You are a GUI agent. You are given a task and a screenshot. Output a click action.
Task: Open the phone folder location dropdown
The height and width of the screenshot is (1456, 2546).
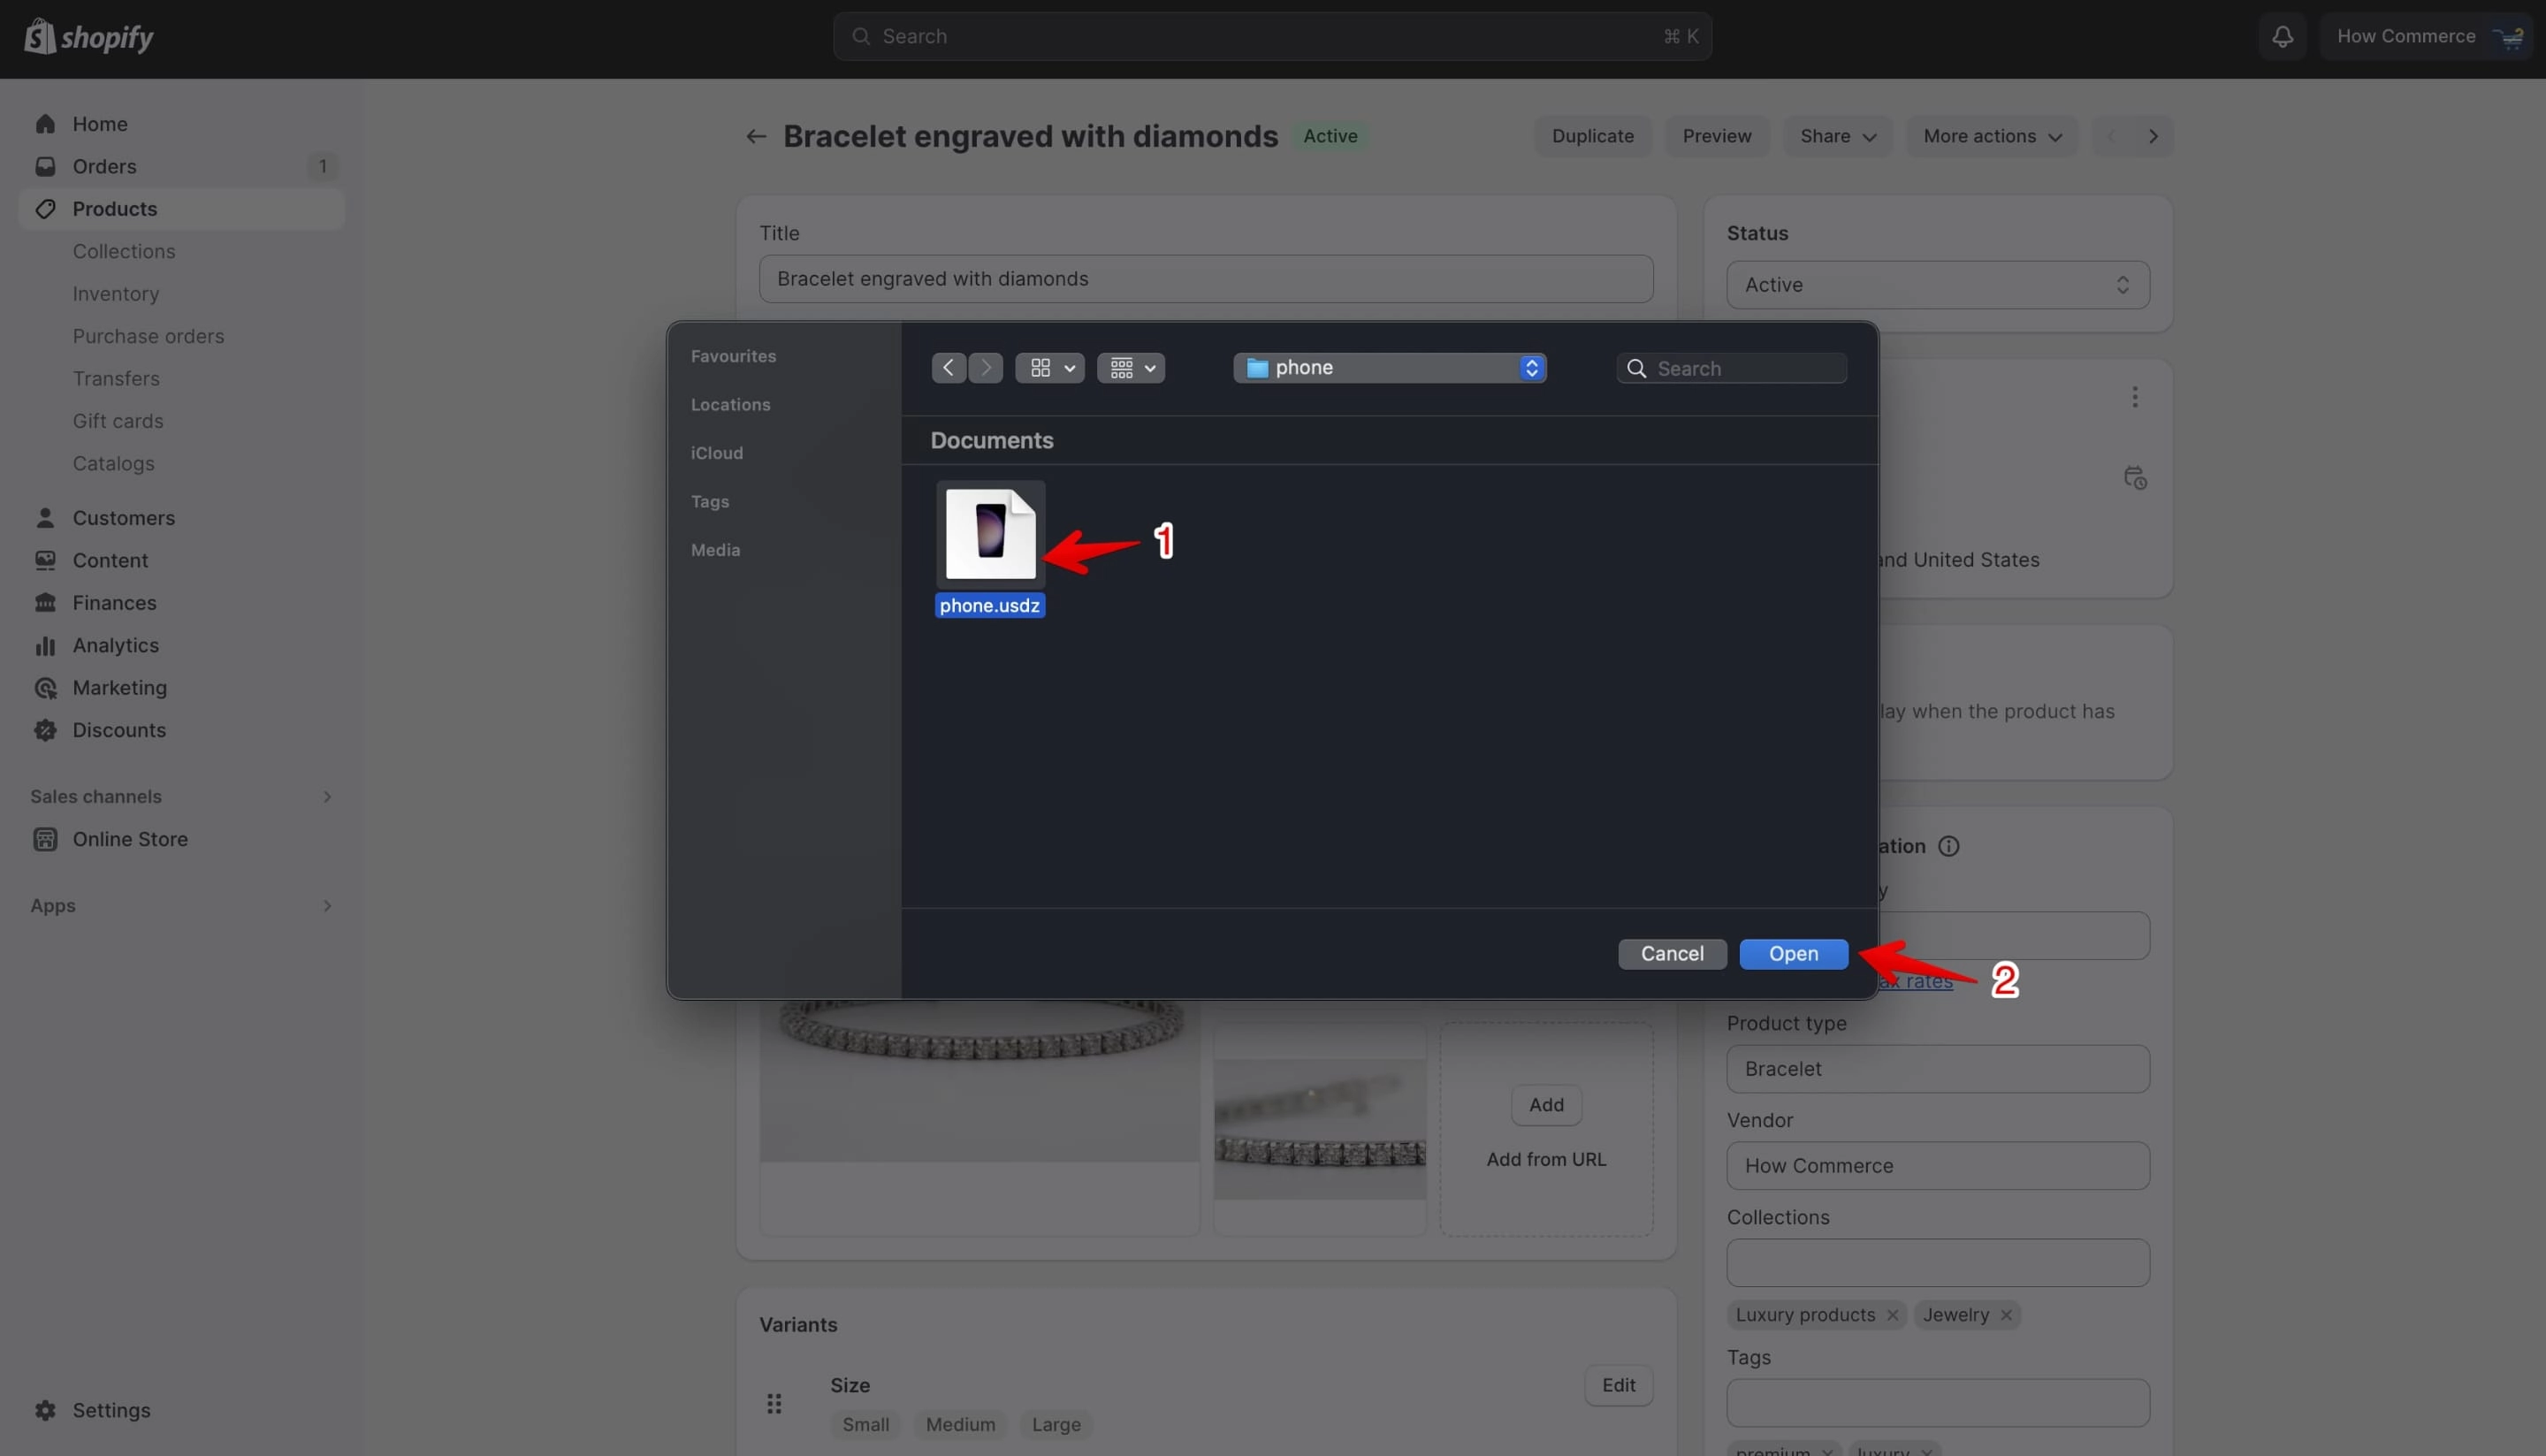[x=1390, y=368]
